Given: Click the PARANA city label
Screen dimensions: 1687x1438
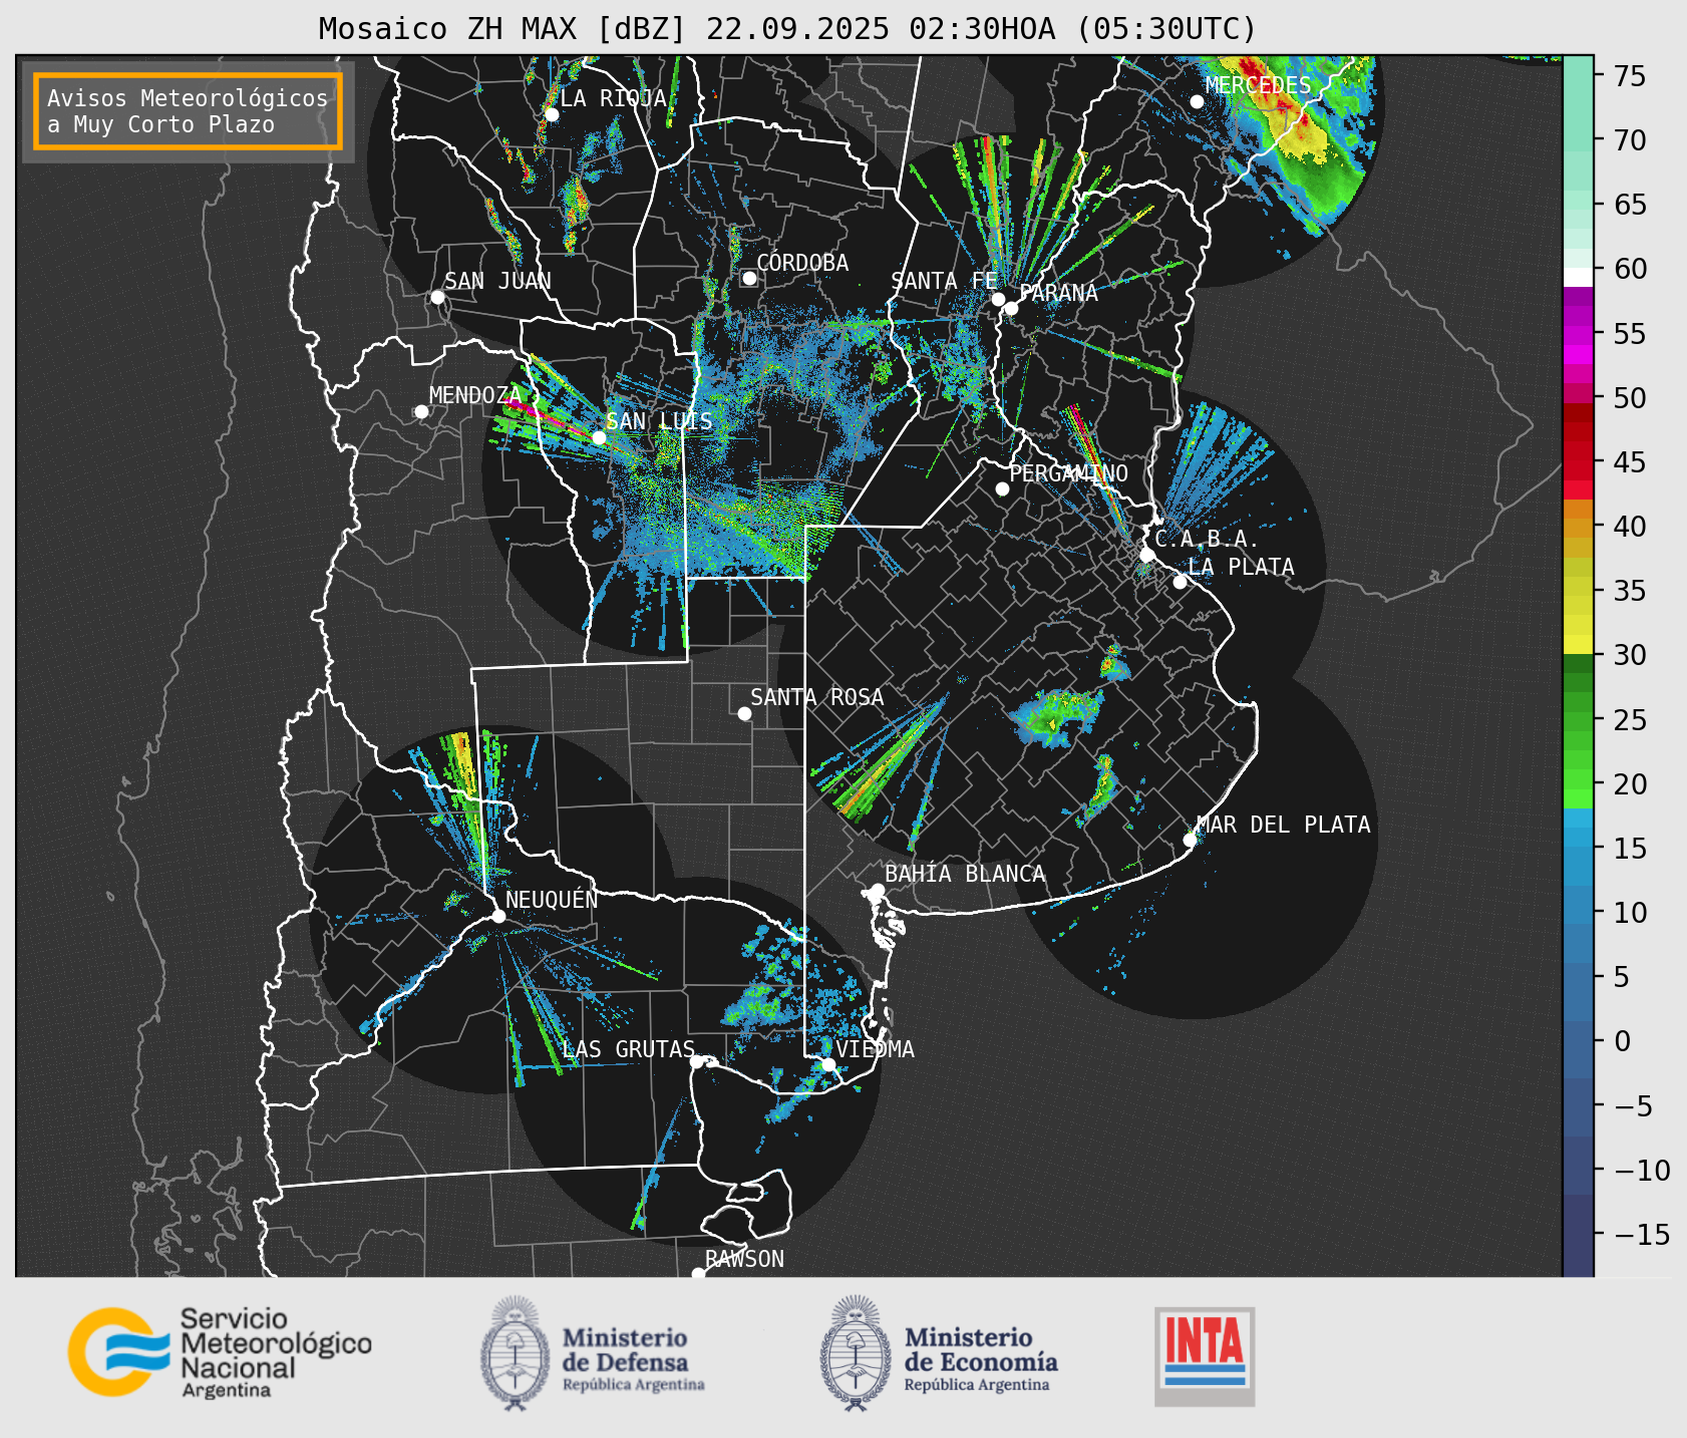Looking at the screenshot, I should (x=1058, y=293).
